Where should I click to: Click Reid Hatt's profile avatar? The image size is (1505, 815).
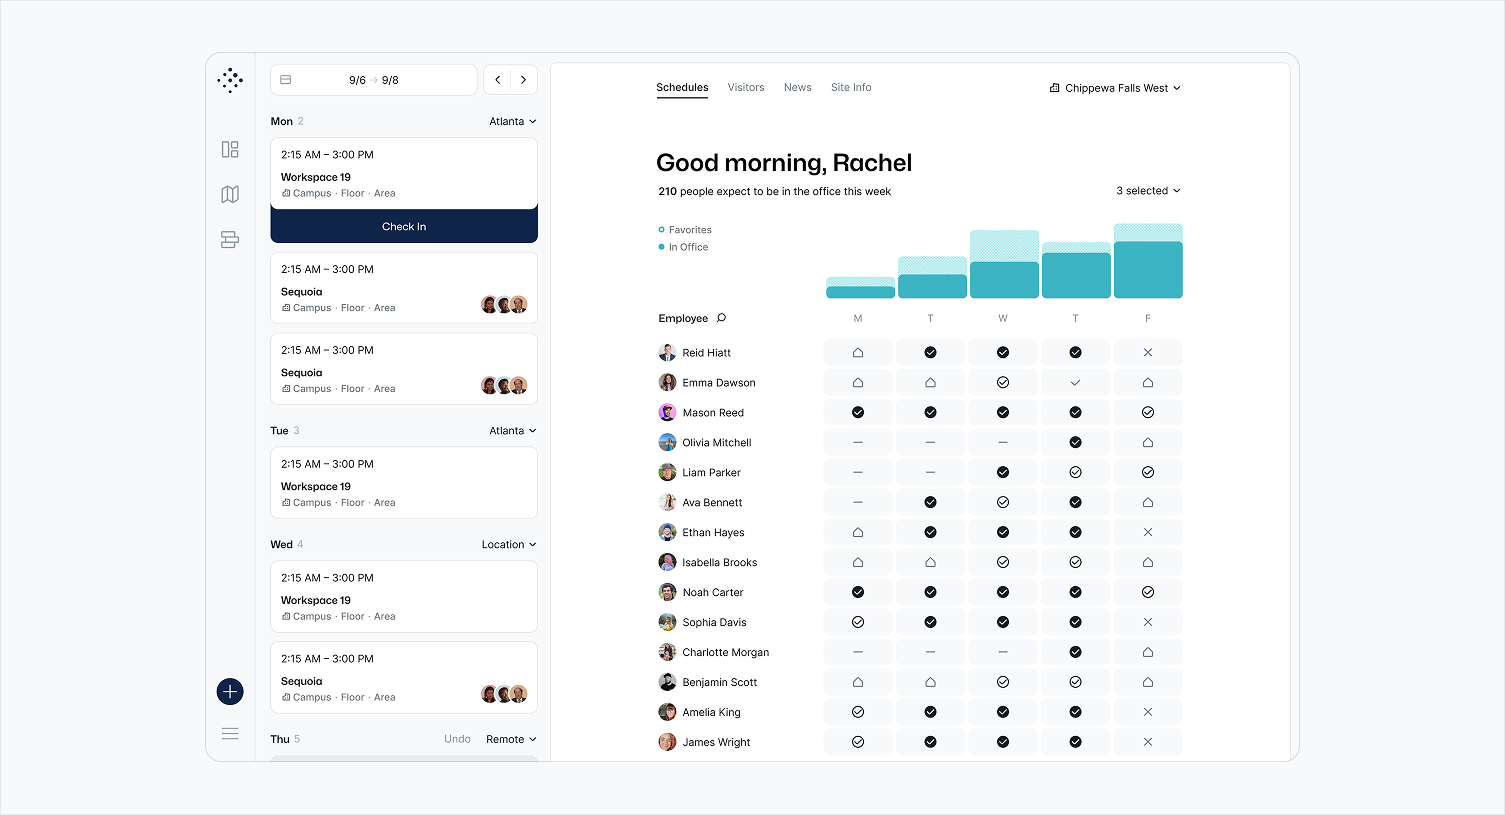click(x=667, y=352)
